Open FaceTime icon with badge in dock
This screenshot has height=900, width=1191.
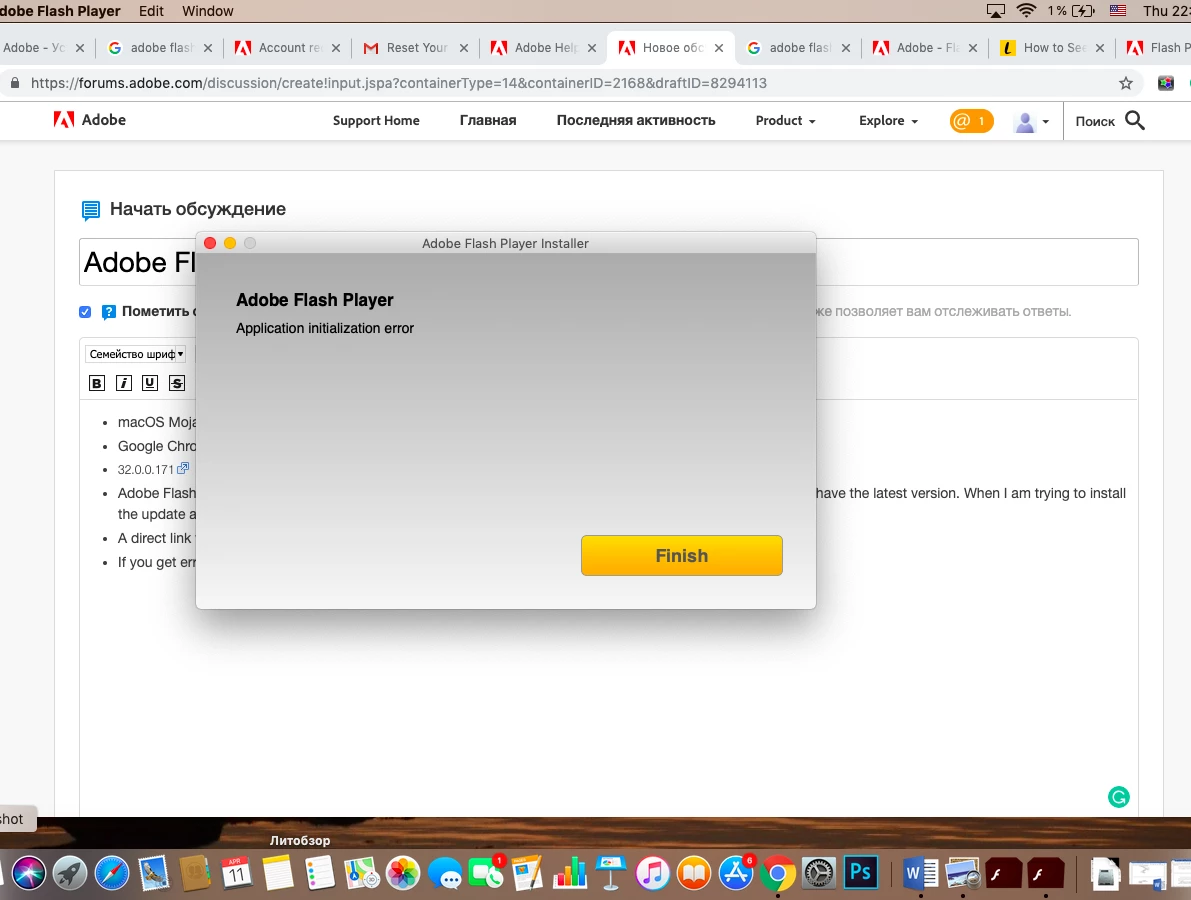pos(486,873)
